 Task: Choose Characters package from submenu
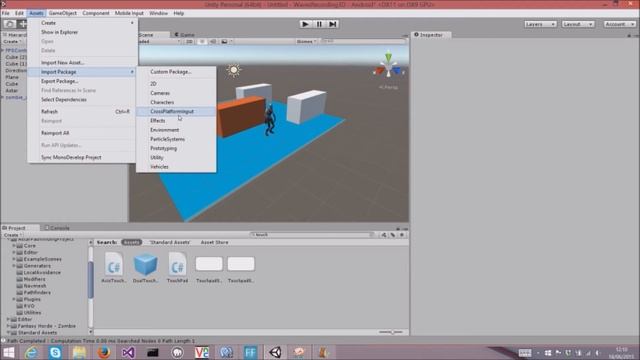point(176,102)
